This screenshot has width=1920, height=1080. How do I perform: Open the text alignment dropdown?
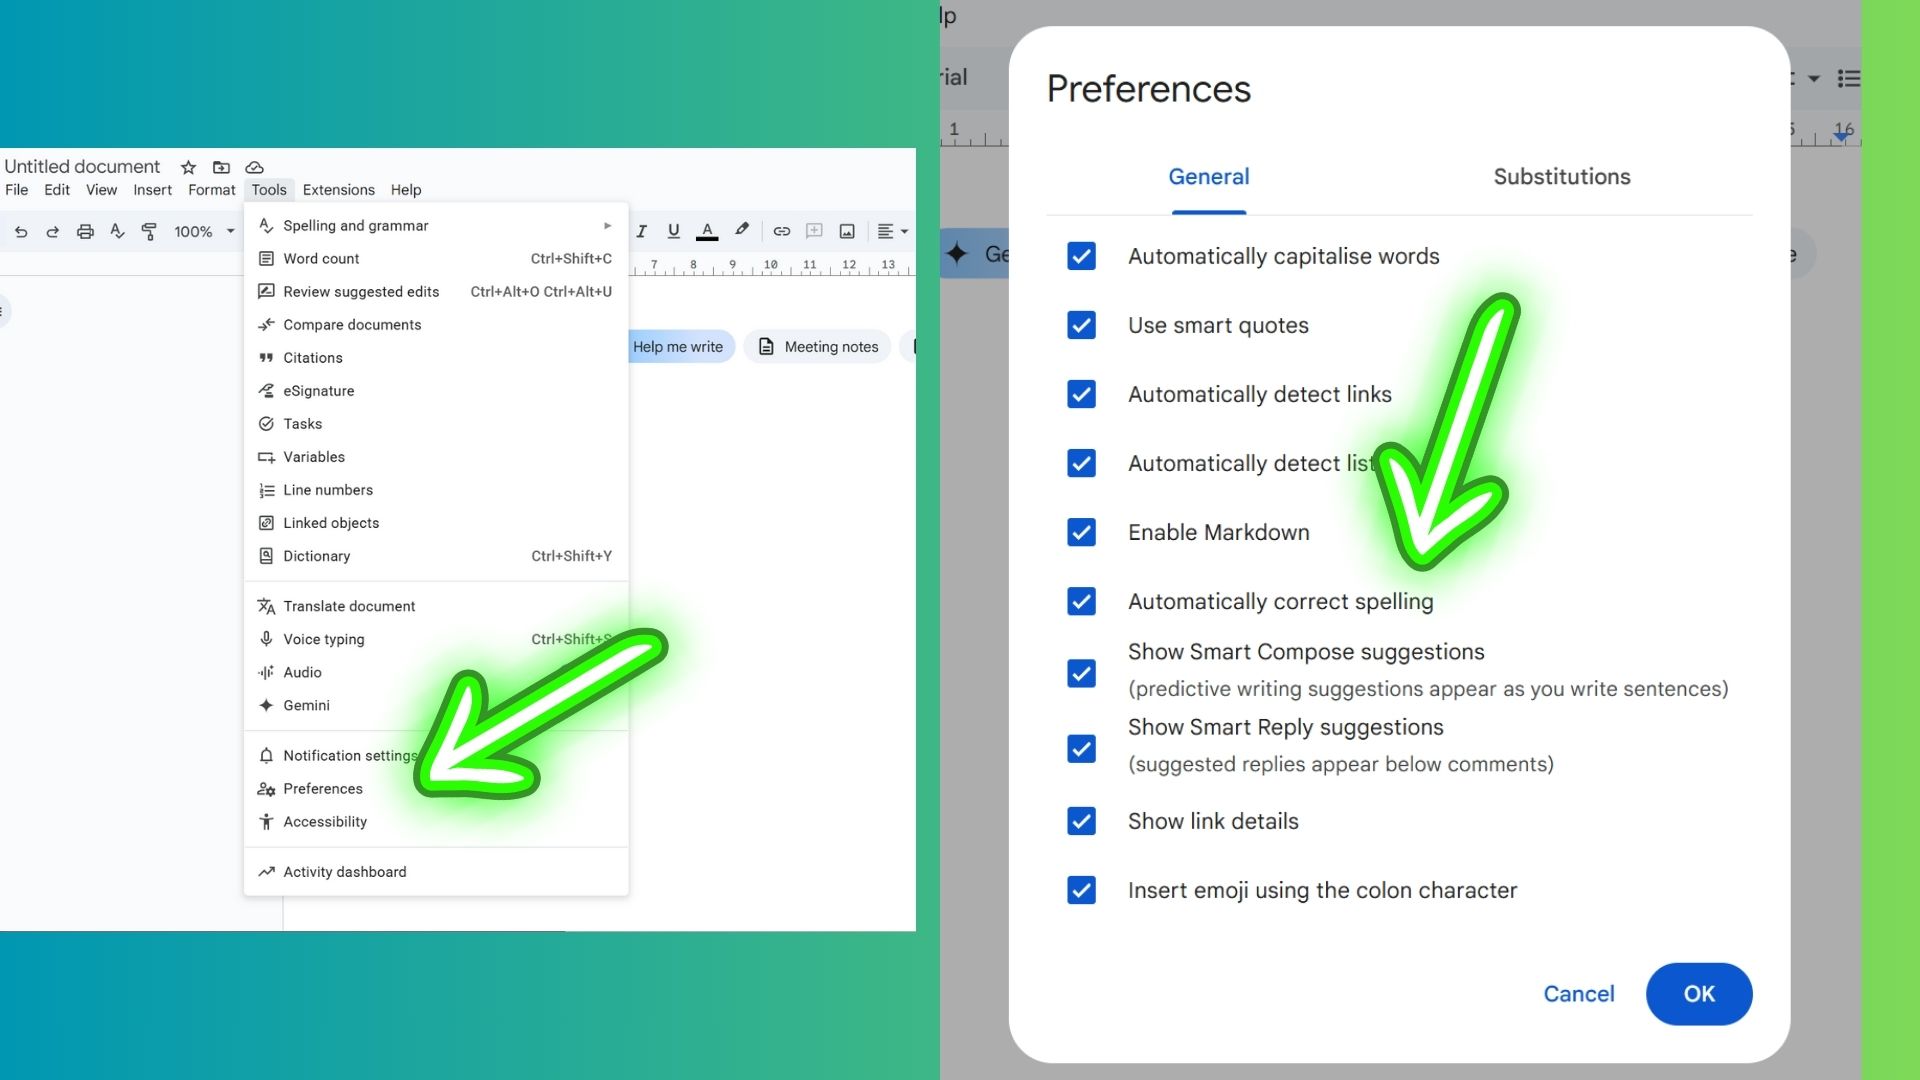pyautogui.click(x=890, y=231)
